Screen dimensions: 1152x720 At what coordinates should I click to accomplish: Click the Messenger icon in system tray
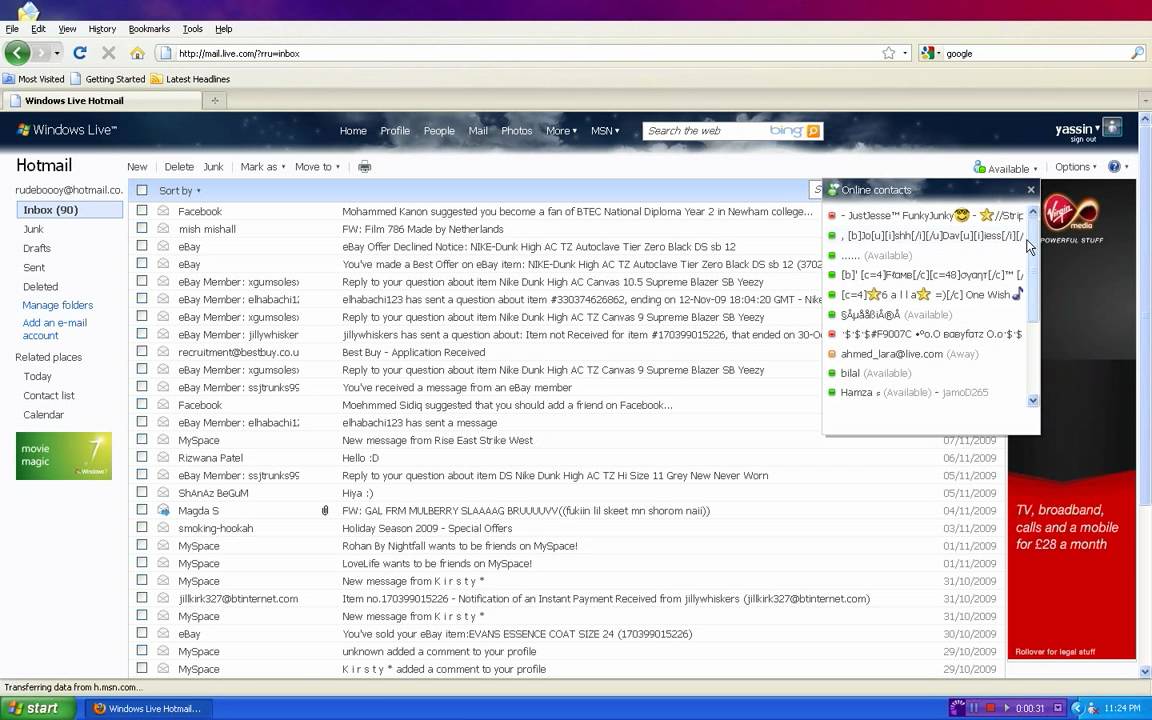point(1092,708)
